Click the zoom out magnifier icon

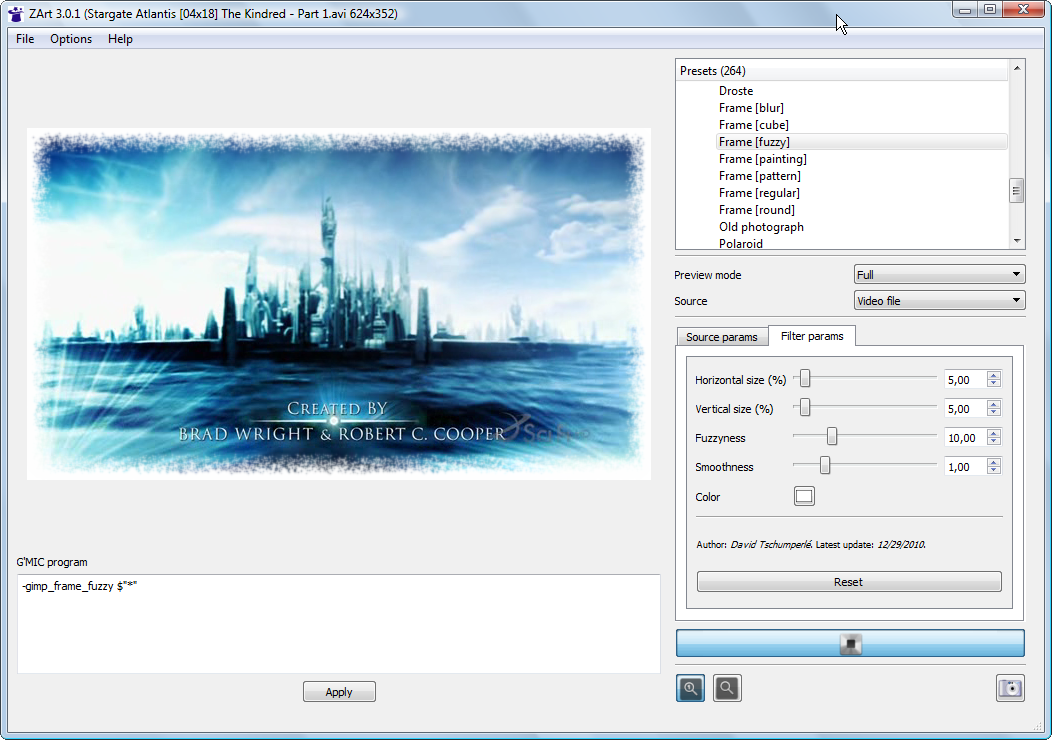727,688
